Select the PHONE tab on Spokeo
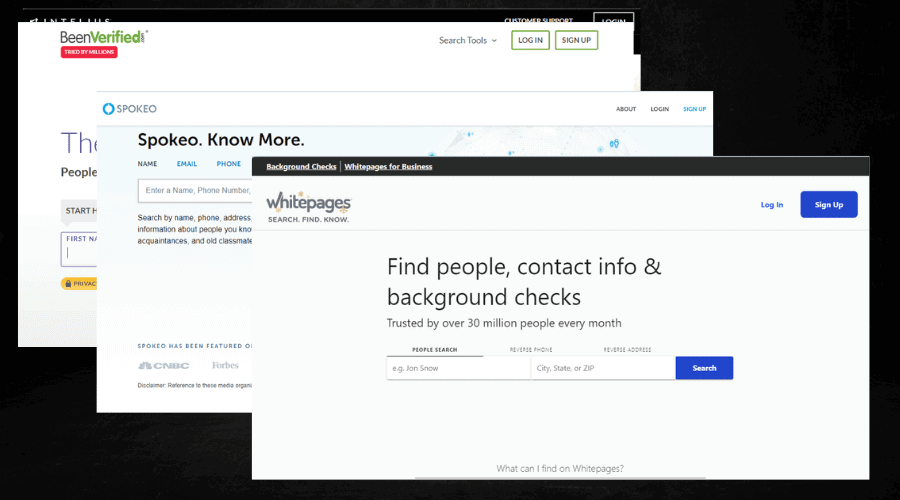The image size is (900, 500). pyautogui.click(x=228, y=164)
